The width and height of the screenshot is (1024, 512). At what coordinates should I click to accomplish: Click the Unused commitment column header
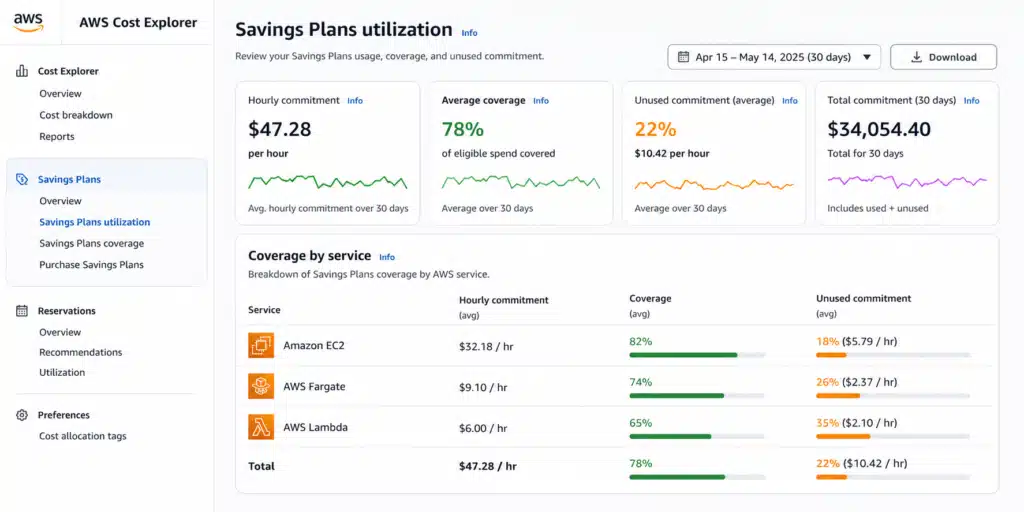[863, 298]
